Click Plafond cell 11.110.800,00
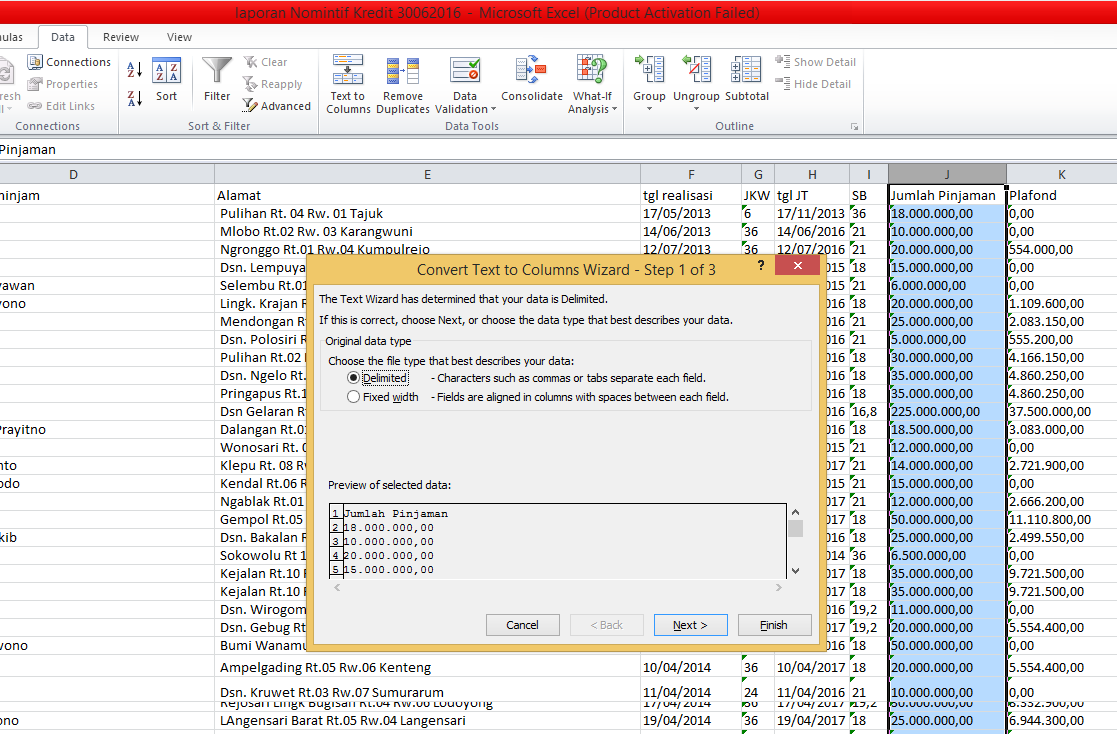The height and width of the screenshot is (734, 1117). [x=1061, y=520]
